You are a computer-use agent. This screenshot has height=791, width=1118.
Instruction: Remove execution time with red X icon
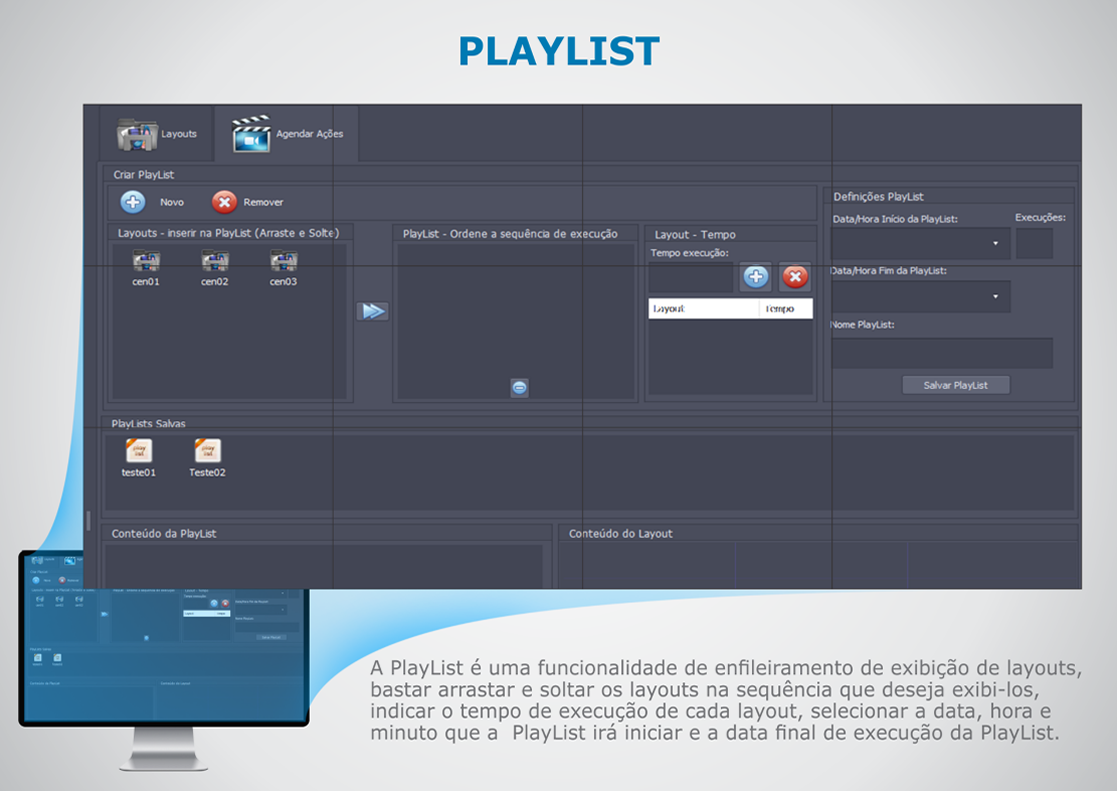(x=795, y=277)
